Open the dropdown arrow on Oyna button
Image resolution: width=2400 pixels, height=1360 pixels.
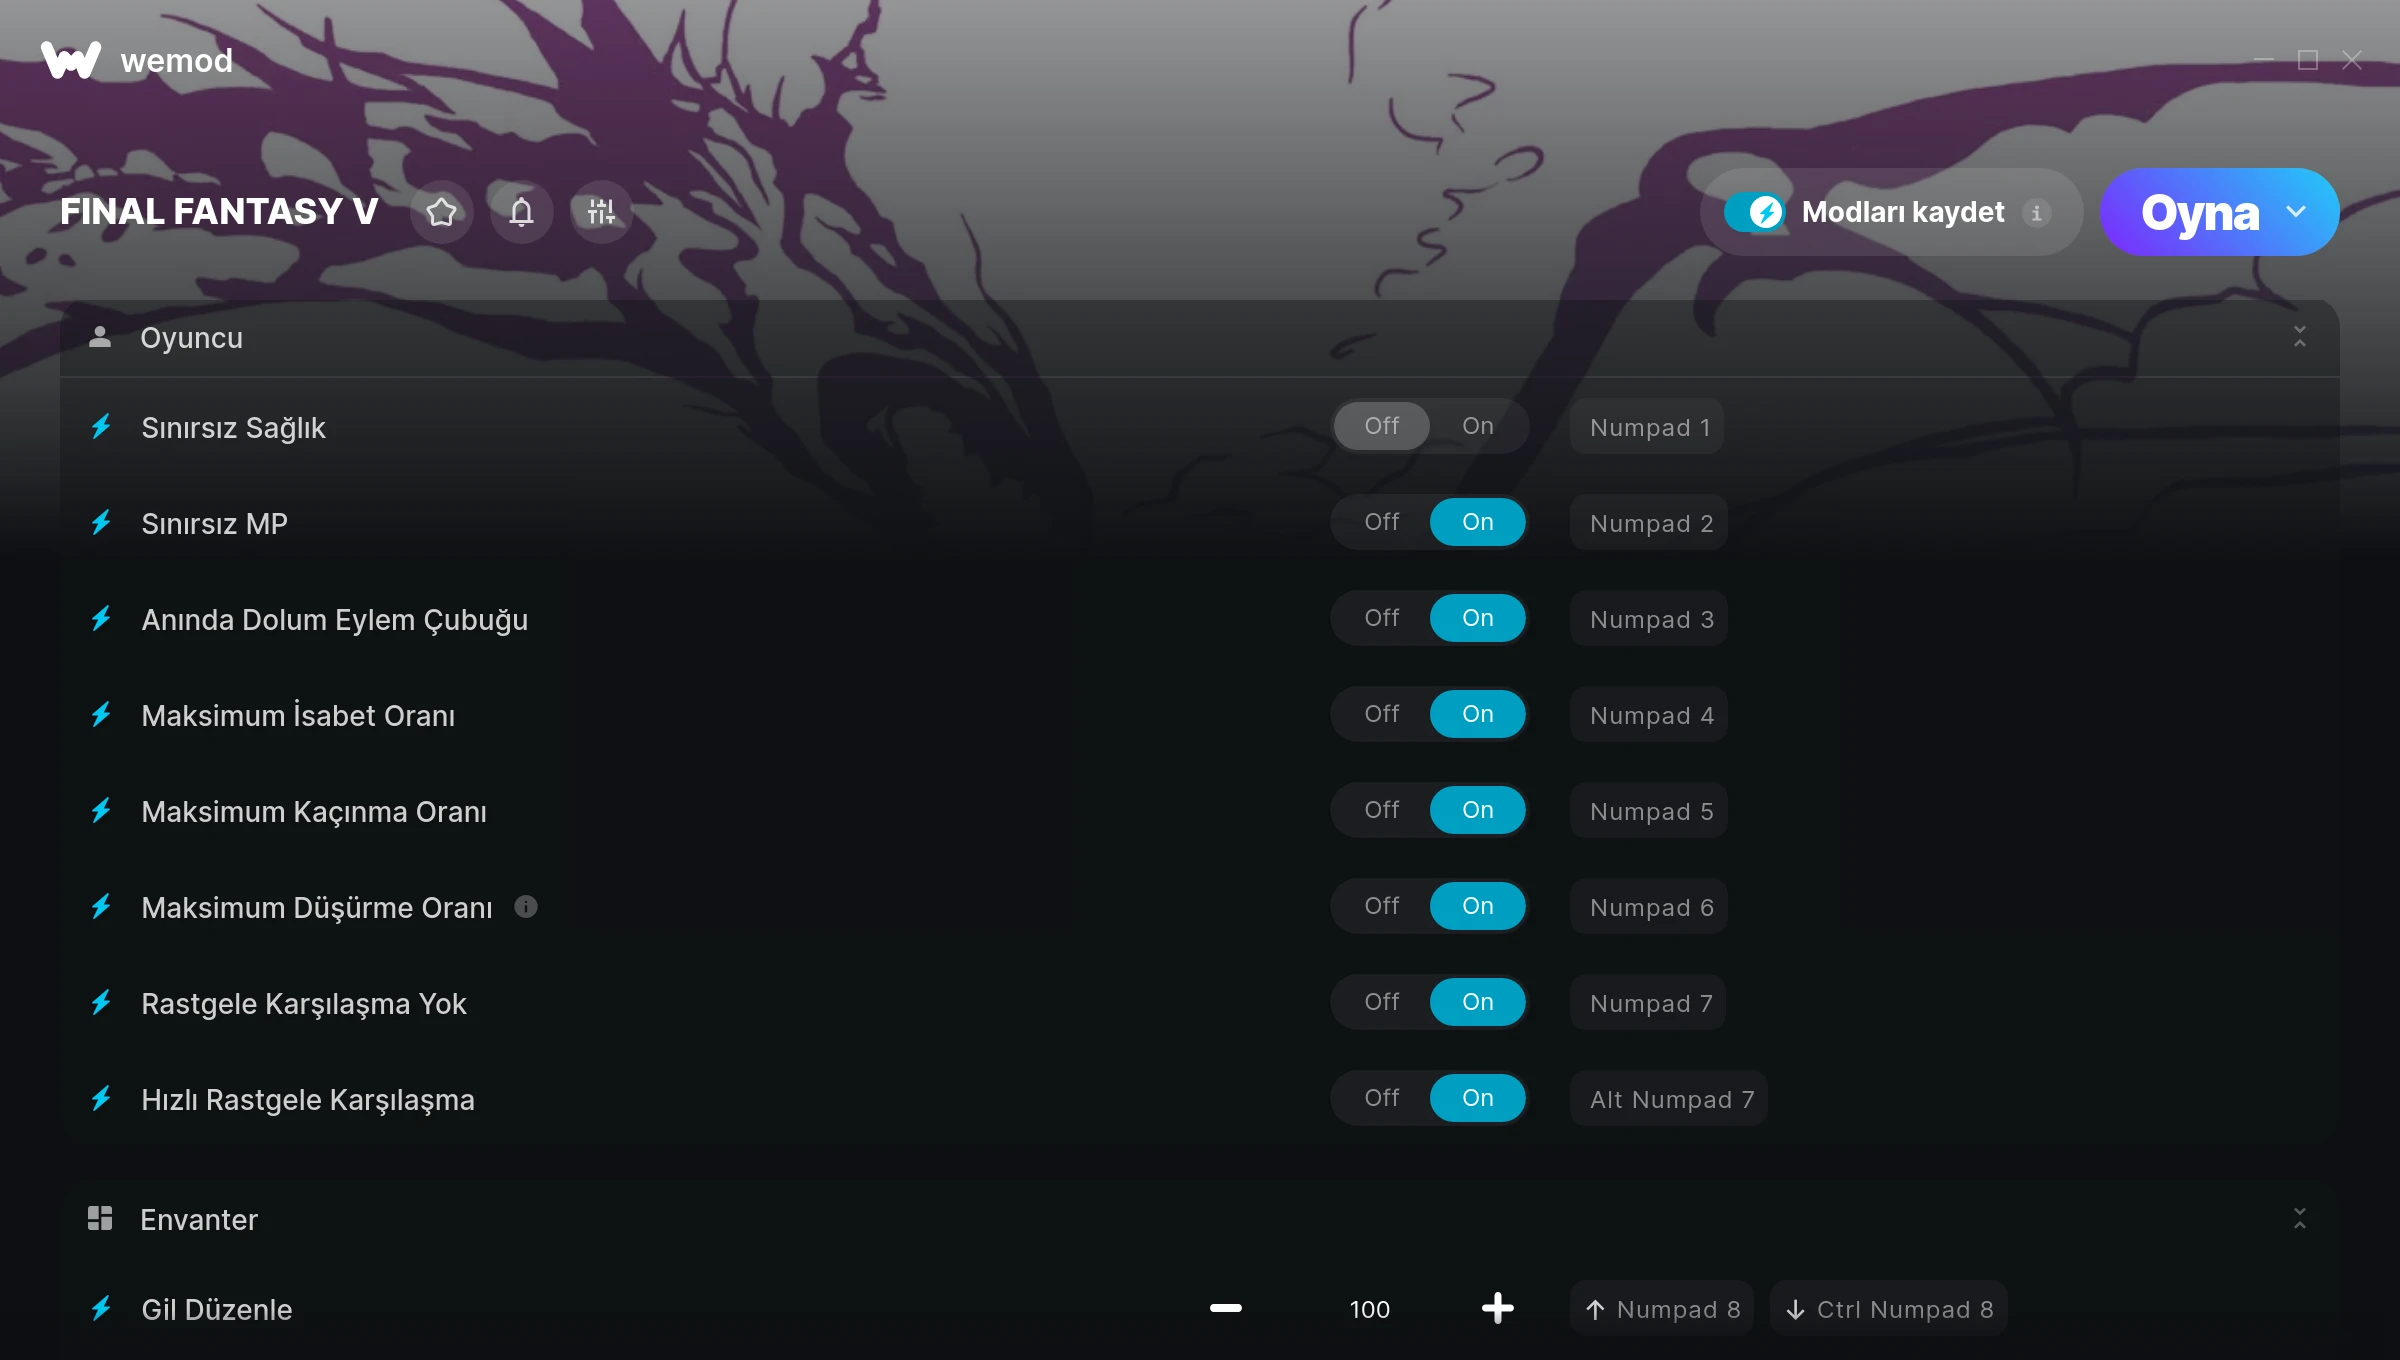(2296, 212)
